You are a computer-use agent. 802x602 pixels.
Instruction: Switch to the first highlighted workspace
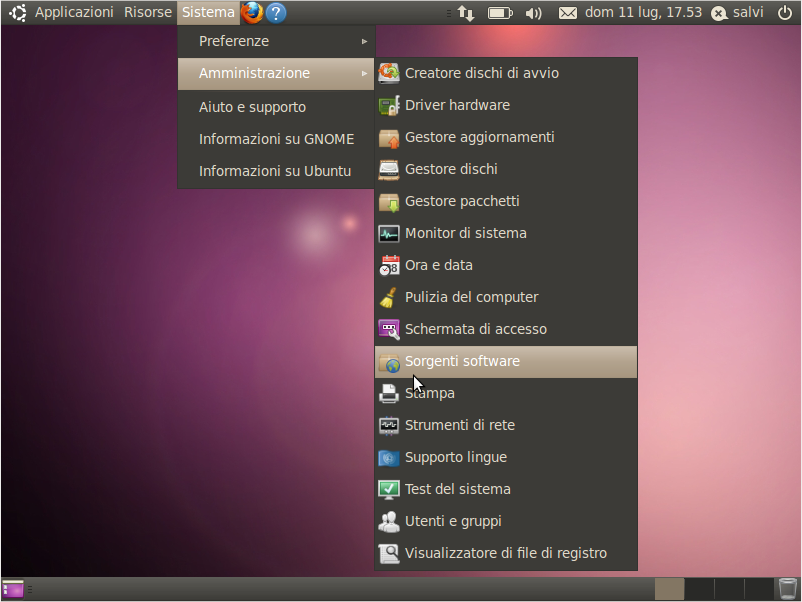pyautogui.click(x=670, y=589)
